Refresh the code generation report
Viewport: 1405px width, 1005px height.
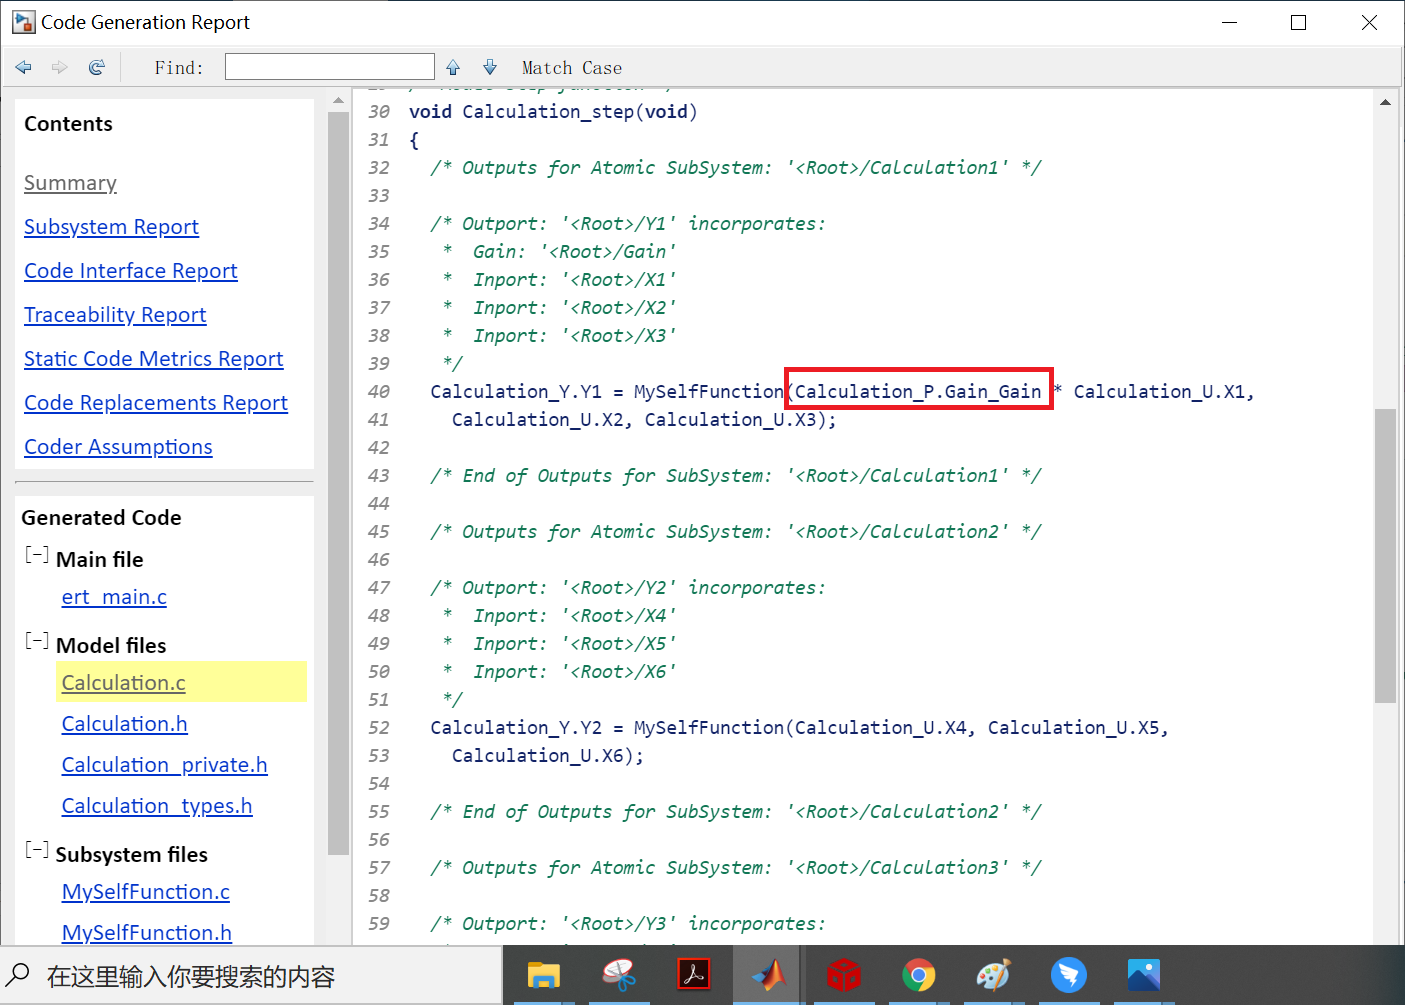pos(97,67)
